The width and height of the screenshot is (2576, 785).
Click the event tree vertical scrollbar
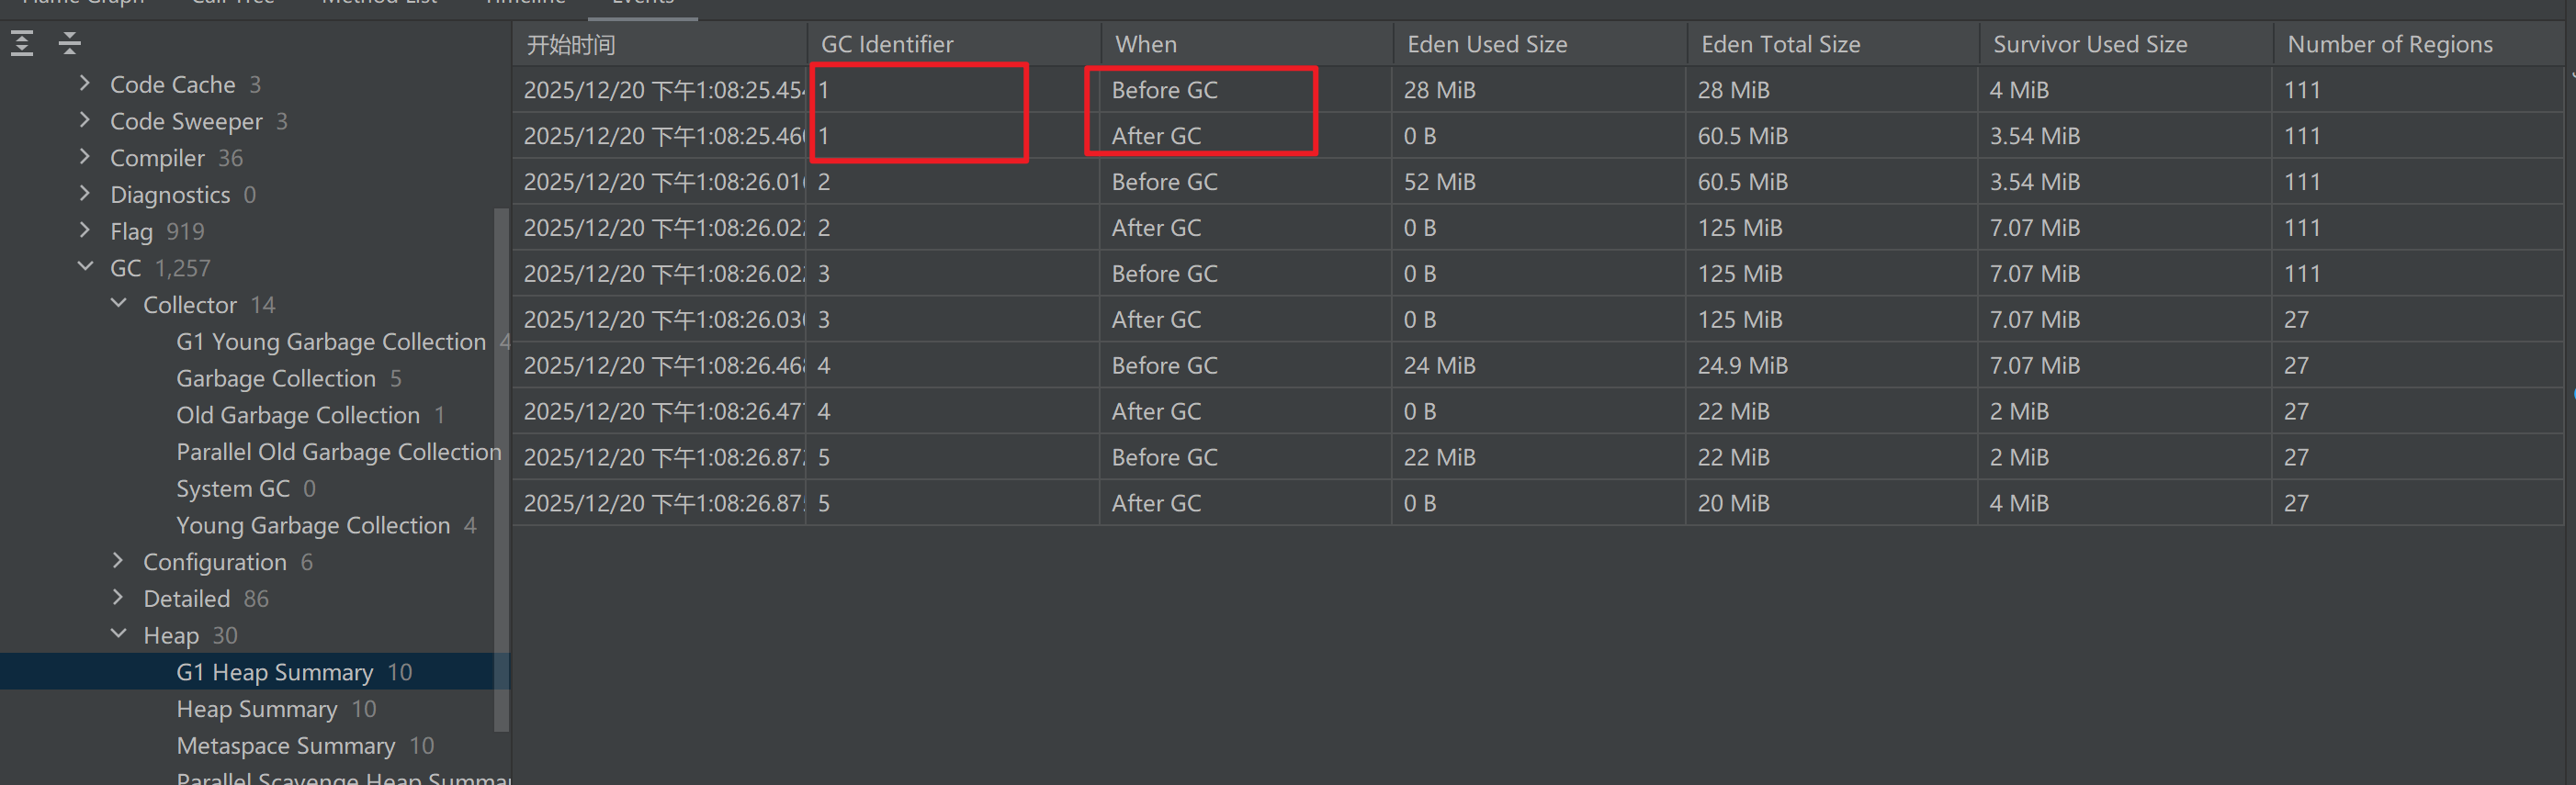click(x=501, y=470)
